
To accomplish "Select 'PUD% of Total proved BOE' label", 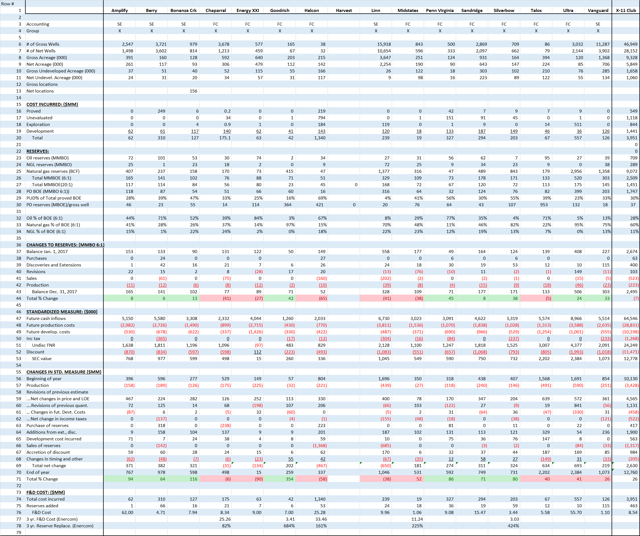I will [x=54, y=198].
